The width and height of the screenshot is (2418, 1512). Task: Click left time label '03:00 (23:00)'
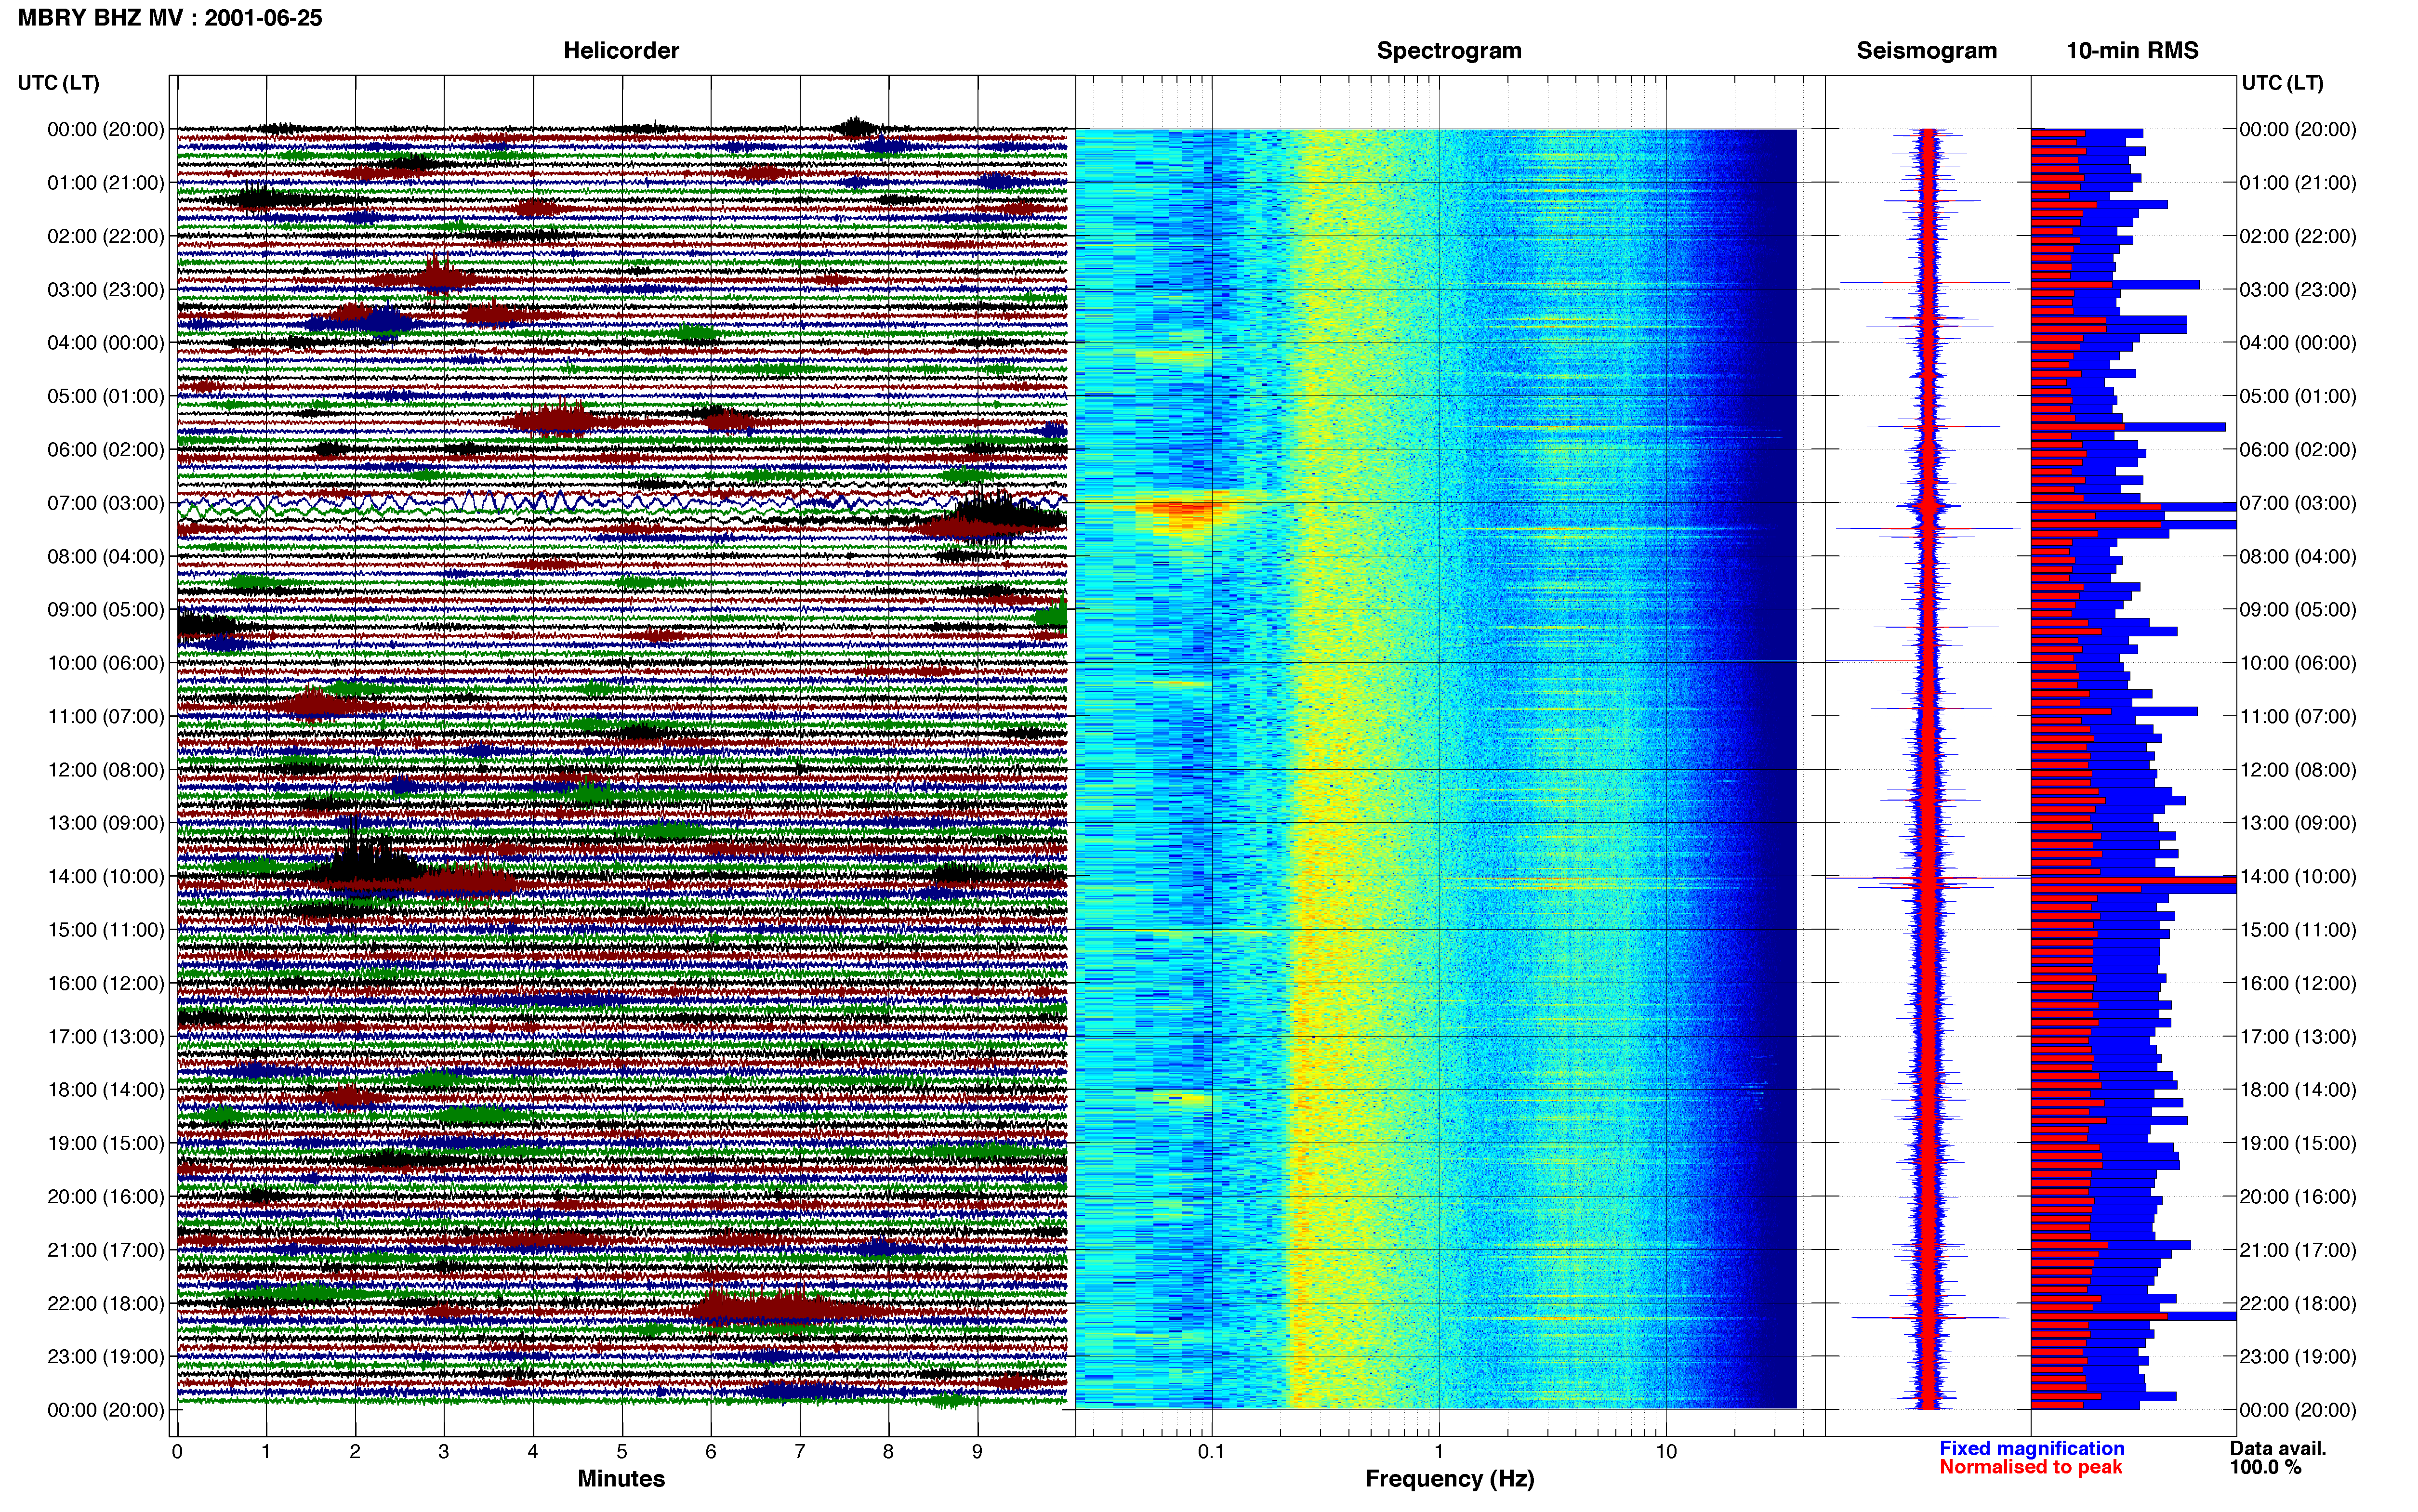[x=106, y=290]
